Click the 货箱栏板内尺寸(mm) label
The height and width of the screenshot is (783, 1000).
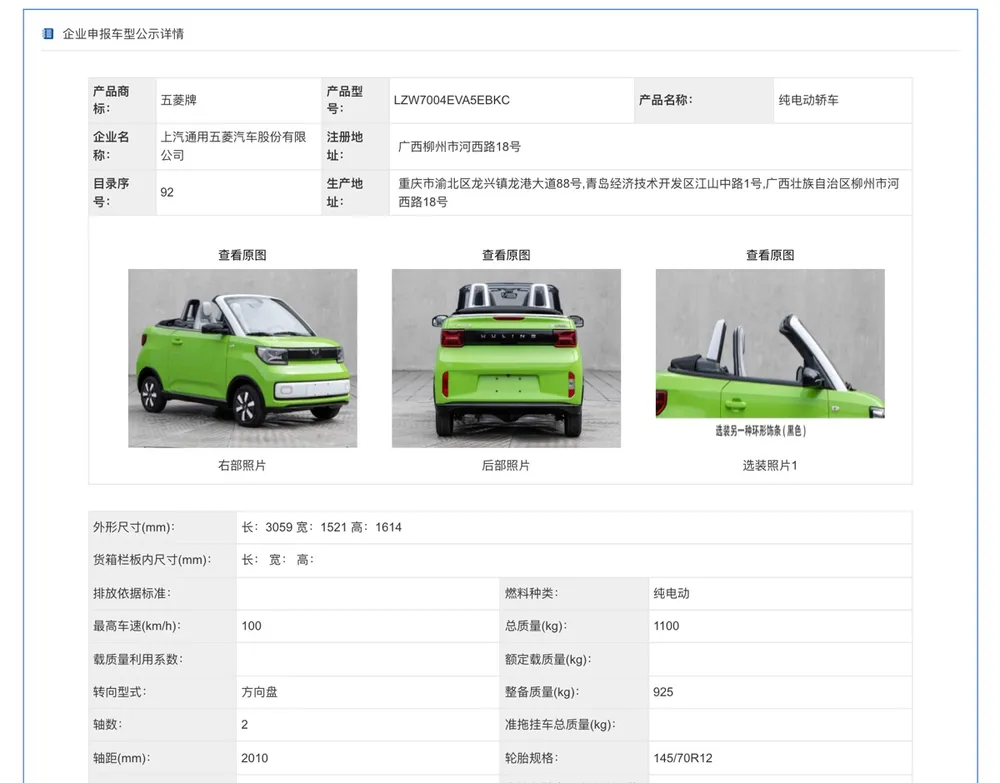click(152, 560)
